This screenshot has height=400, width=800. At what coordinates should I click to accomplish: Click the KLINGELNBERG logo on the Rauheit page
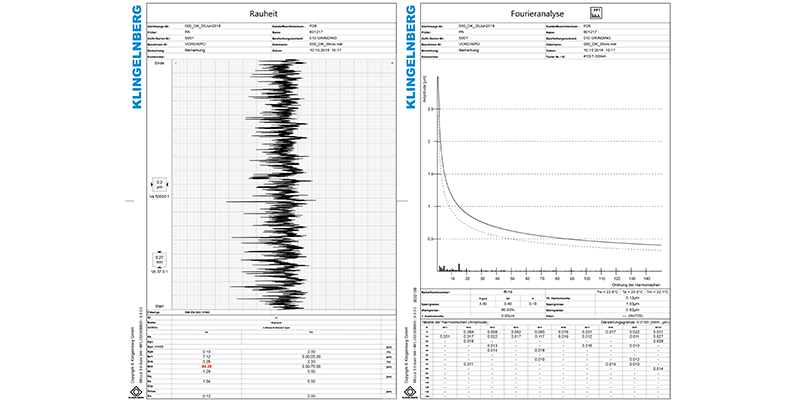(x=136, y=57)
